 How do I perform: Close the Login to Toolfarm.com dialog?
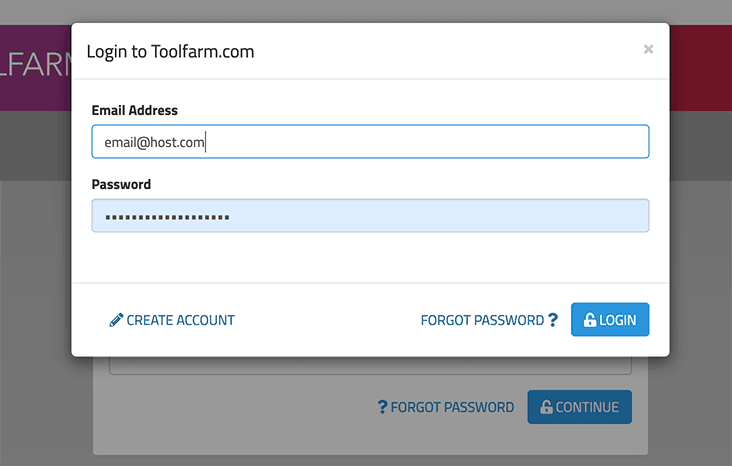coord(648,49)
